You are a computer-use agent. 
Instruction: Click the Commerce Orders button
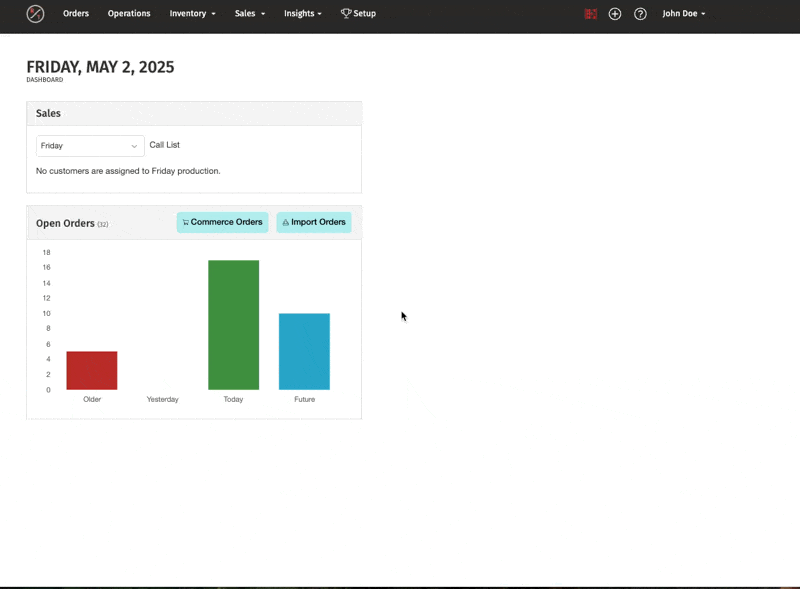tap(222, 223)
